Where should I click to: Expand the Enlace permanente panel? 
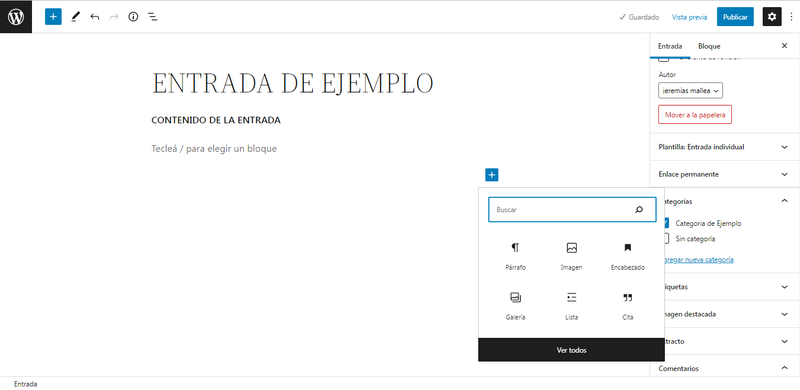[x=724, y=174]
